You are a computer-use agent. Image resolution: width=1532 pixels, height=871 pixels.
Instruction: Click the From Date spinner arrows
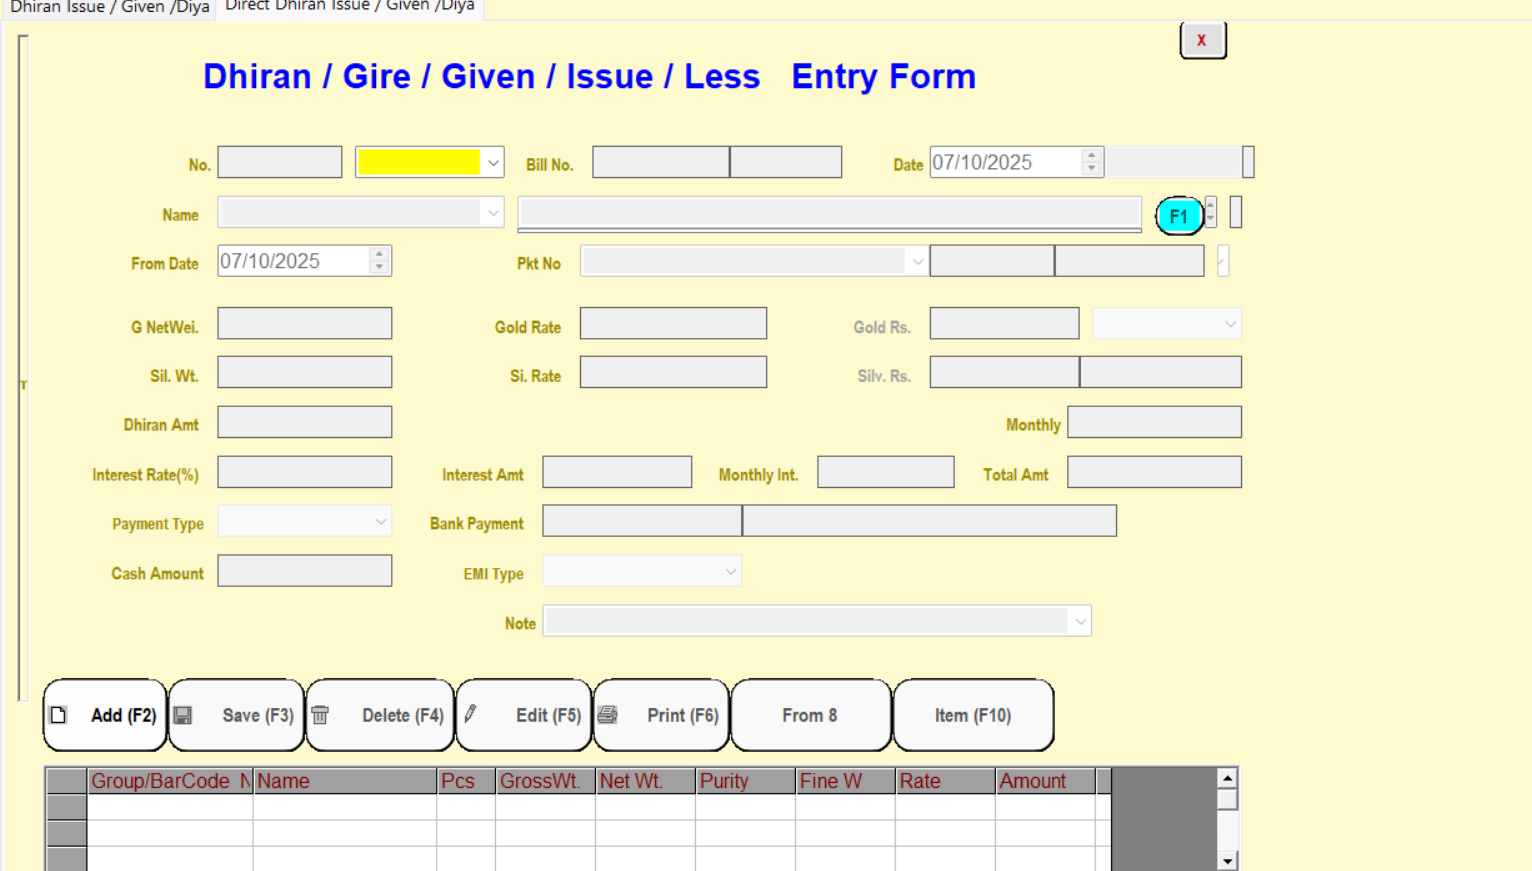point(379,261)
